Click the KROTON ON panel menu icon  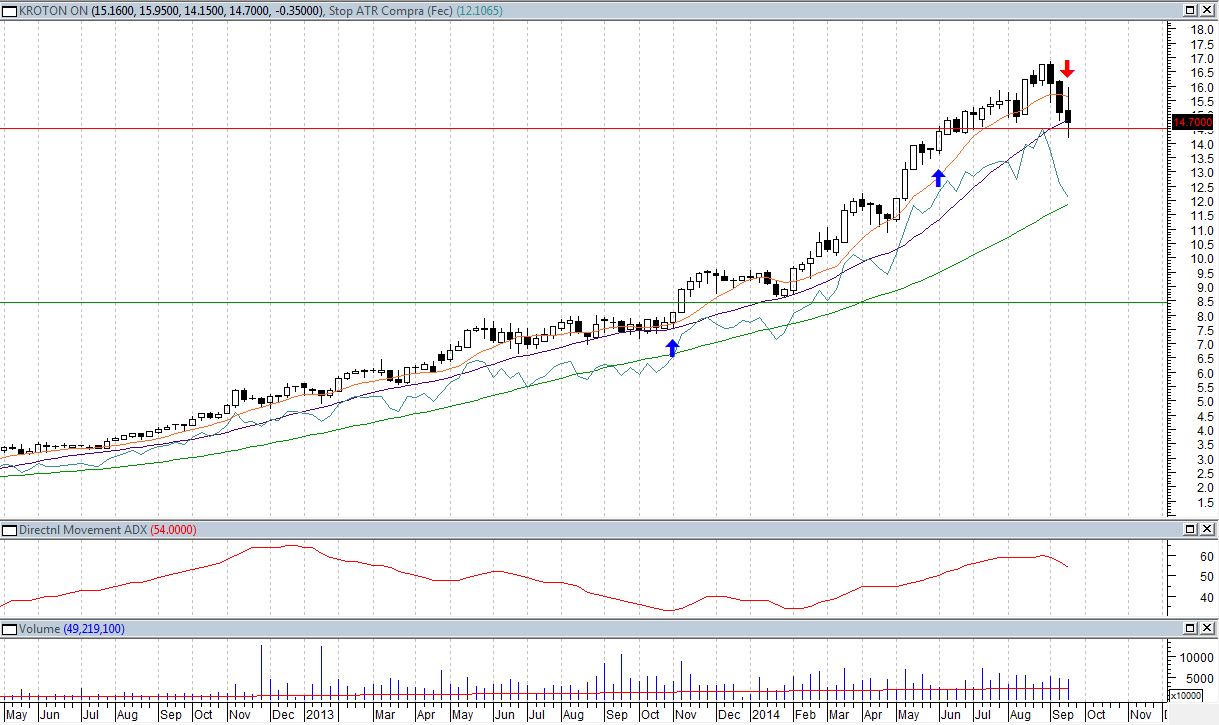pos(10,11)
